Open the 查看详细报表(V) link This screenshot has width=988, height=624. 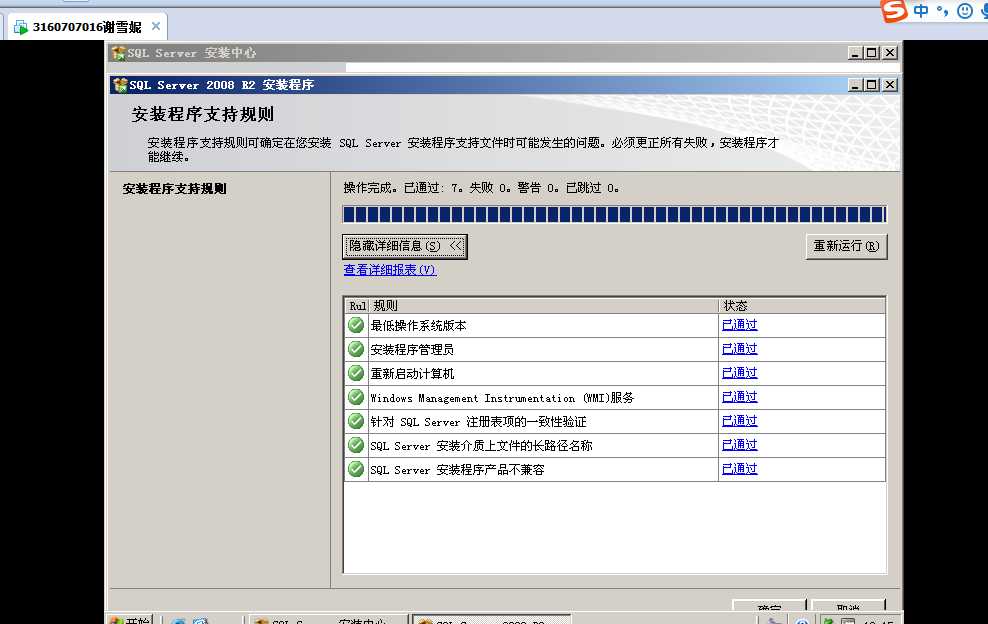click(389, 270)
